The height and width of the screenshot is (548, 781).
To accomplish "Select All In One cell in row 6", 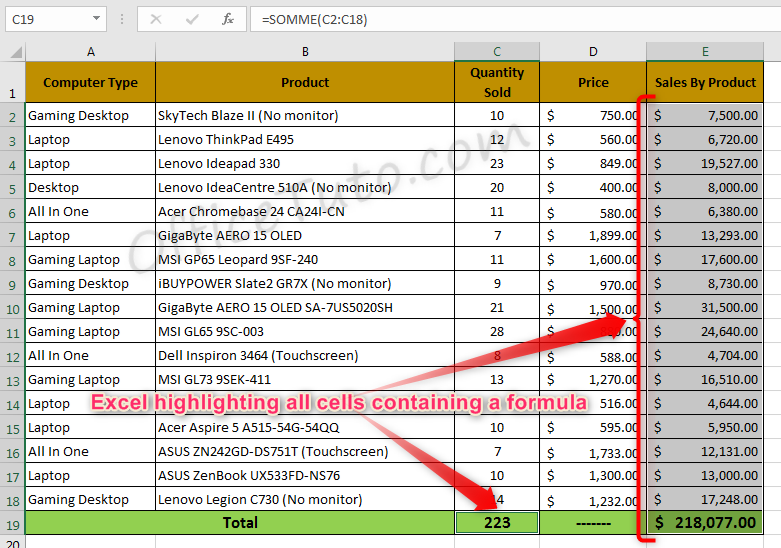I will (90, 211).
